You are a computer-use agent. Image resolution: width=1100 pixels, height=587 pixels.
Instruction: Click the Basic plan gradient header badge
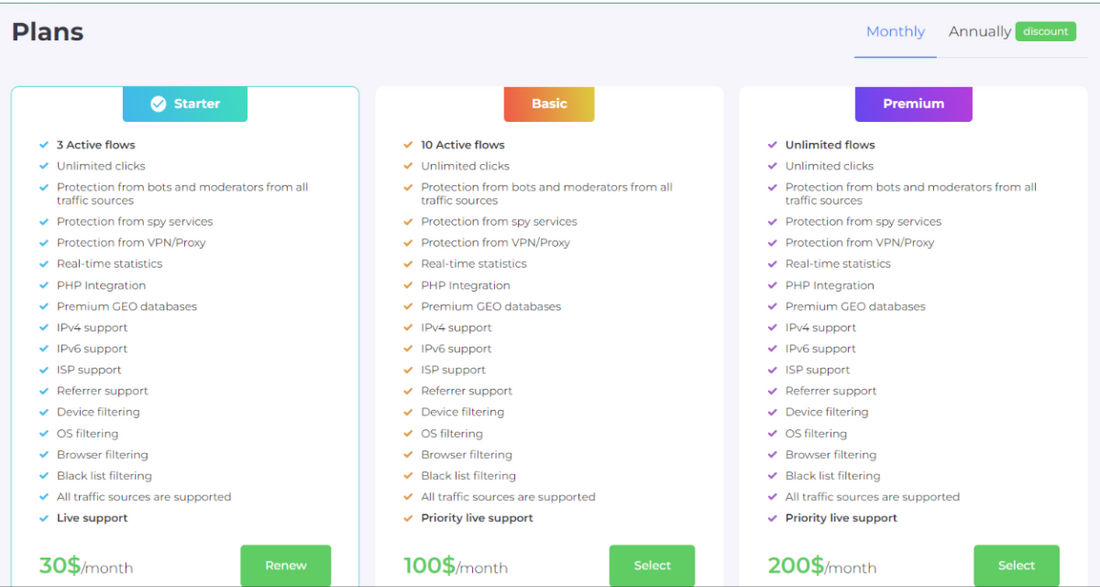pos(549,104)
